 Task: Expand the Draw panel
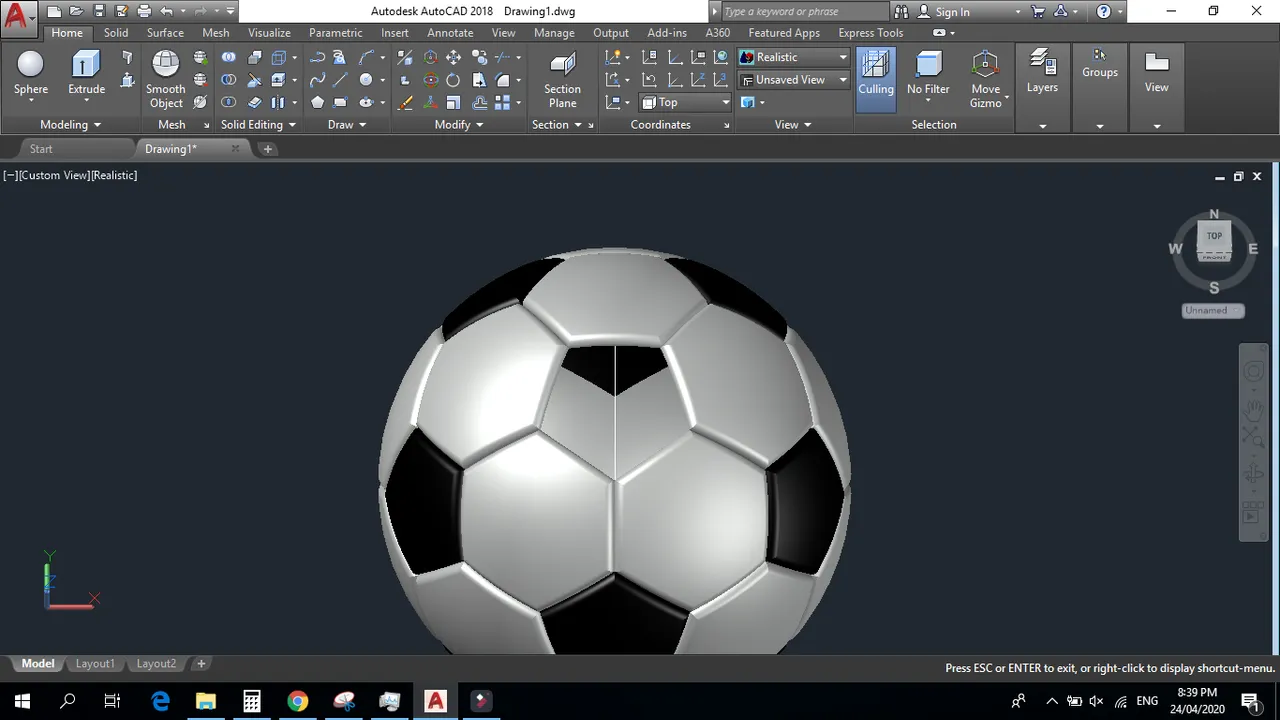pyautogui.click(x=347, y=125)
